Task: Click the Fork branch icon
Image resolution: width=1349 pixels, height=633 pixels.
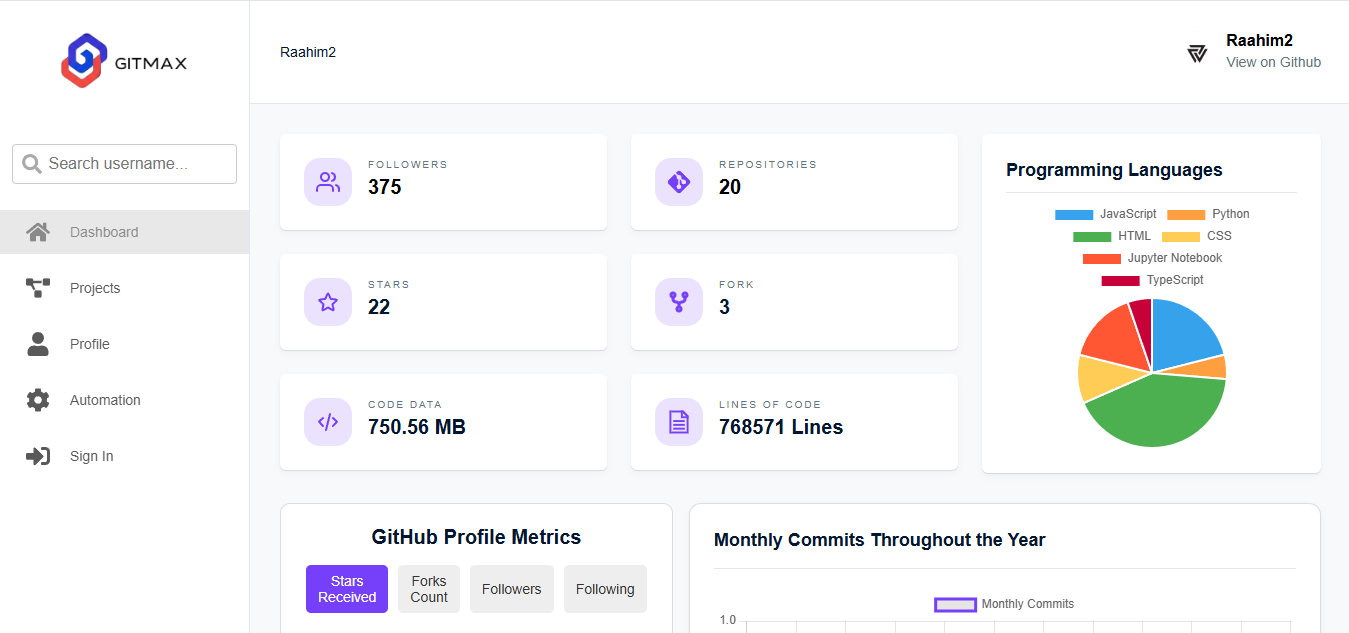Action: click(x=679, y=302)
